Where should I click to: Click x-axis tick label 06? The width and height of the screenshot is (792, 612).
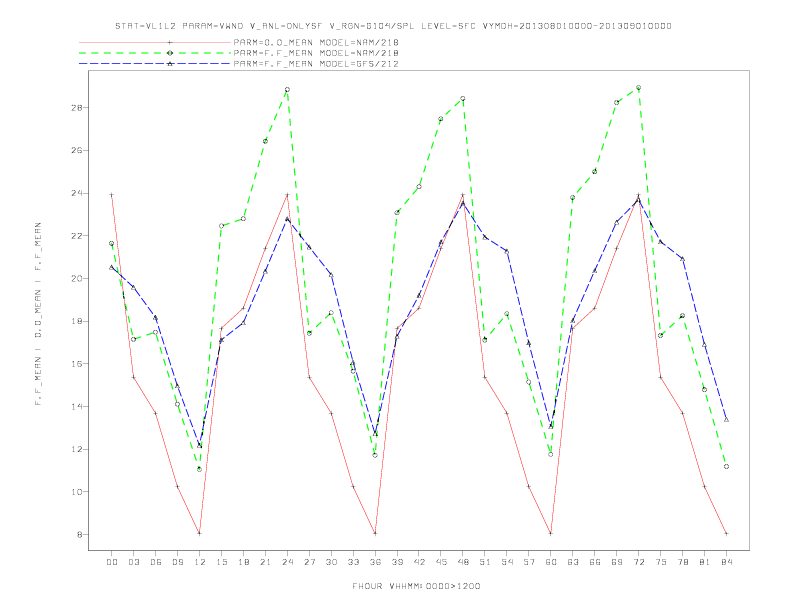tap(156, 562)
